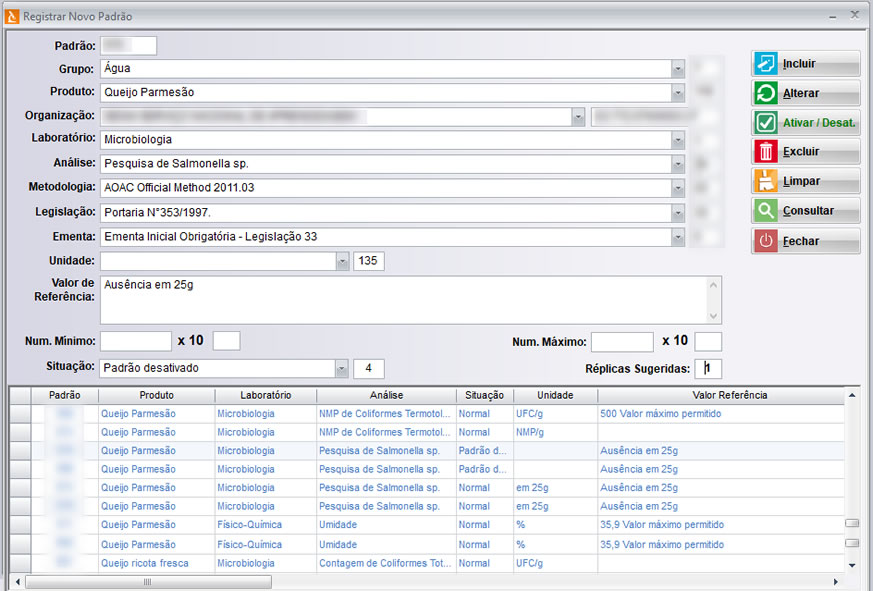Click the exponent box after Num. Máximo x 10
The width and height of the screenshot is (873, 591).
click(708, 341)
